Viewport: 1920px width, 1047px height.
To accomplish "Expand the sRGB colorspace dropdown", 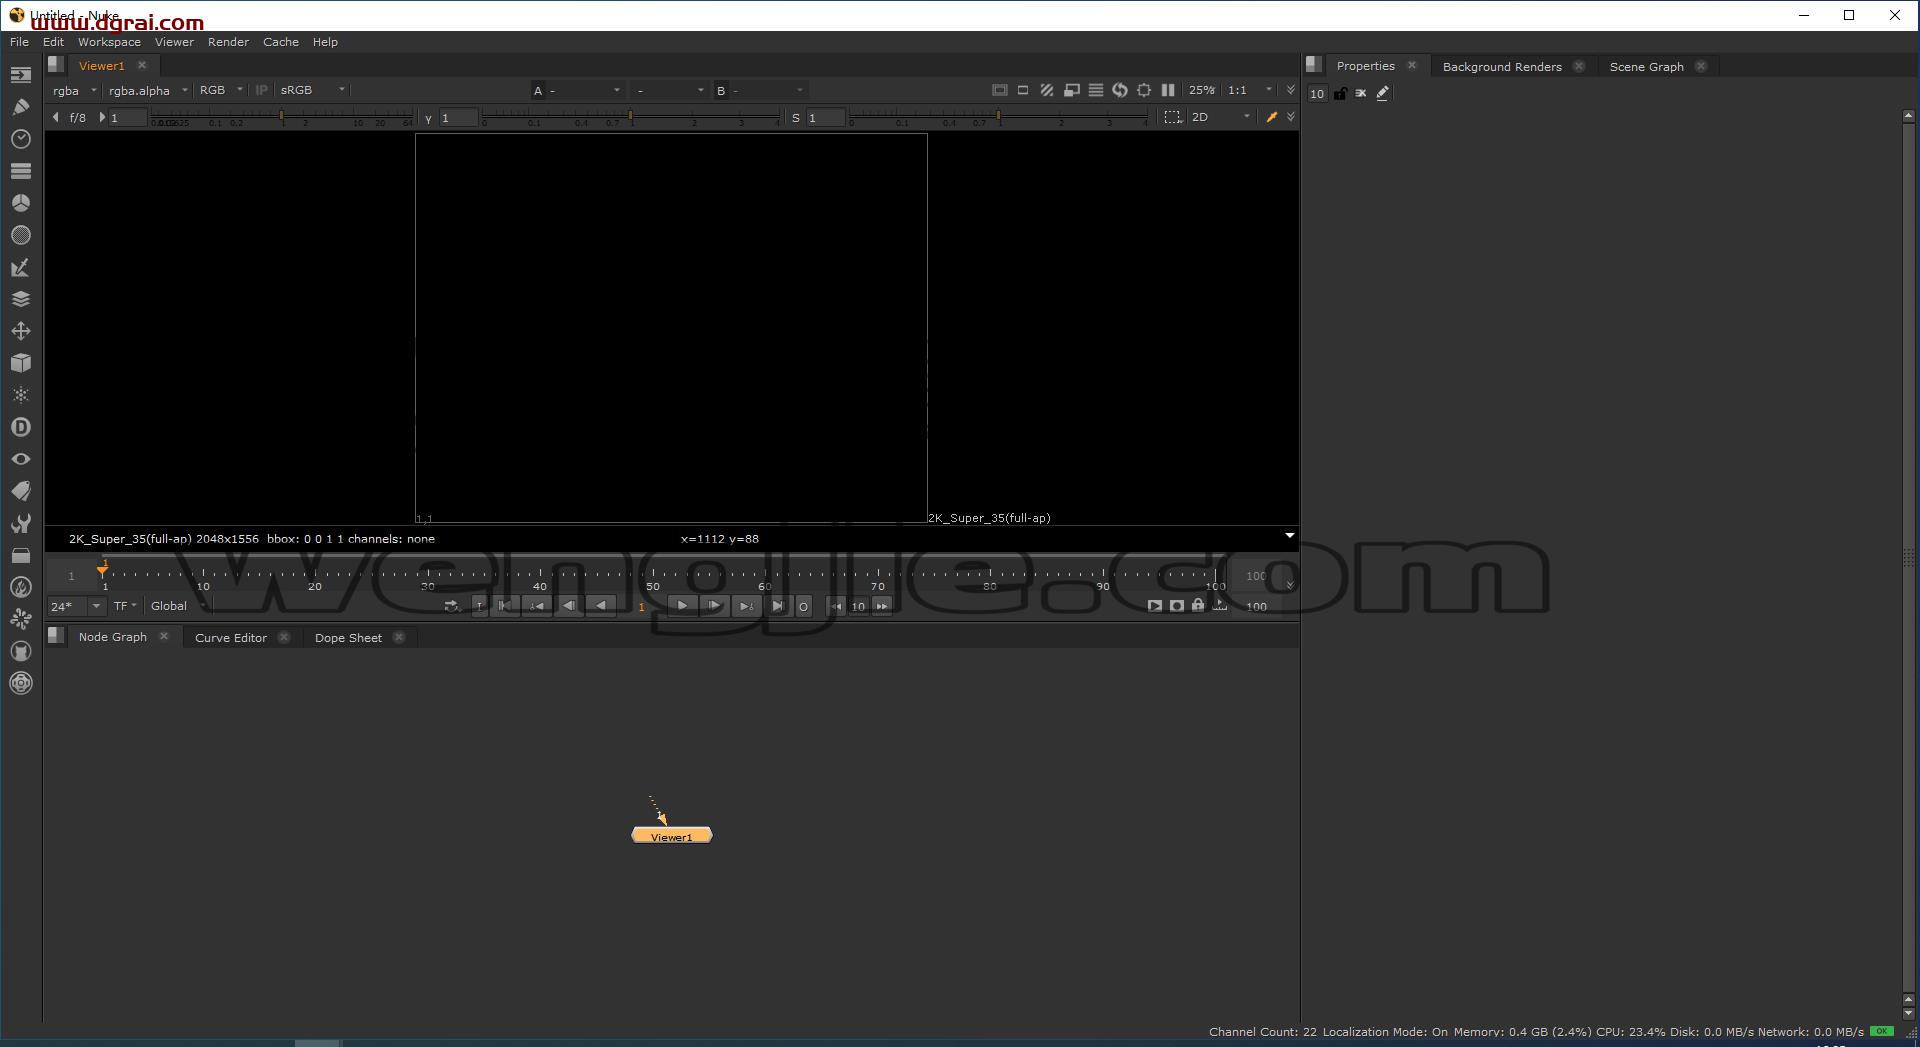I will tap(313, 90).
